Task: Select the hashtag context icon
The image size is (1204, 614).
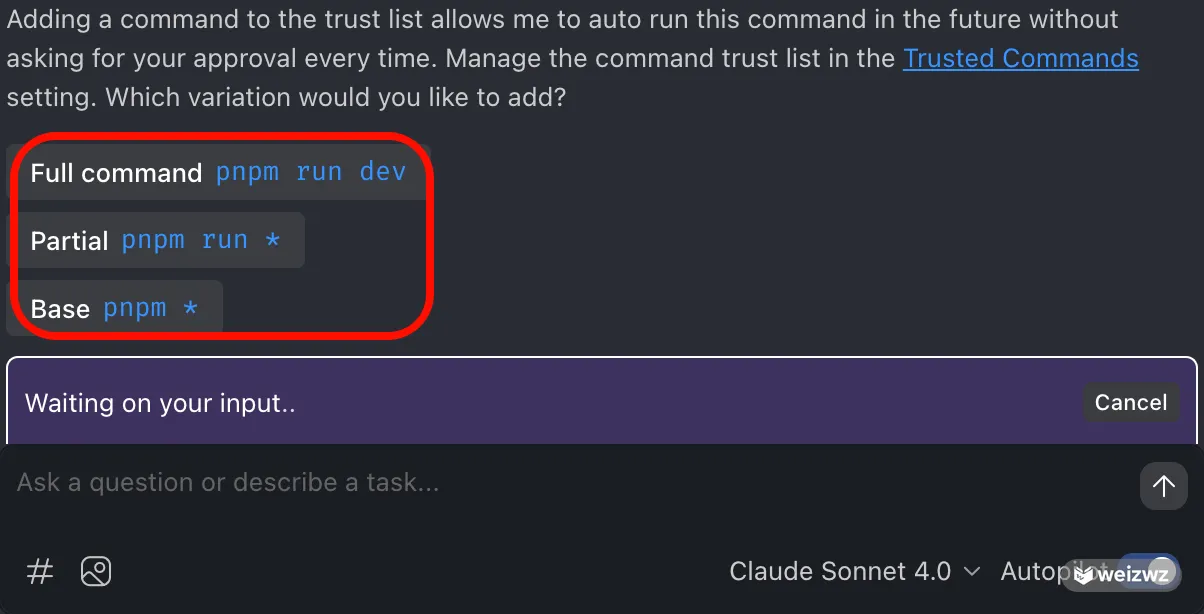Action: pos(39,571)
